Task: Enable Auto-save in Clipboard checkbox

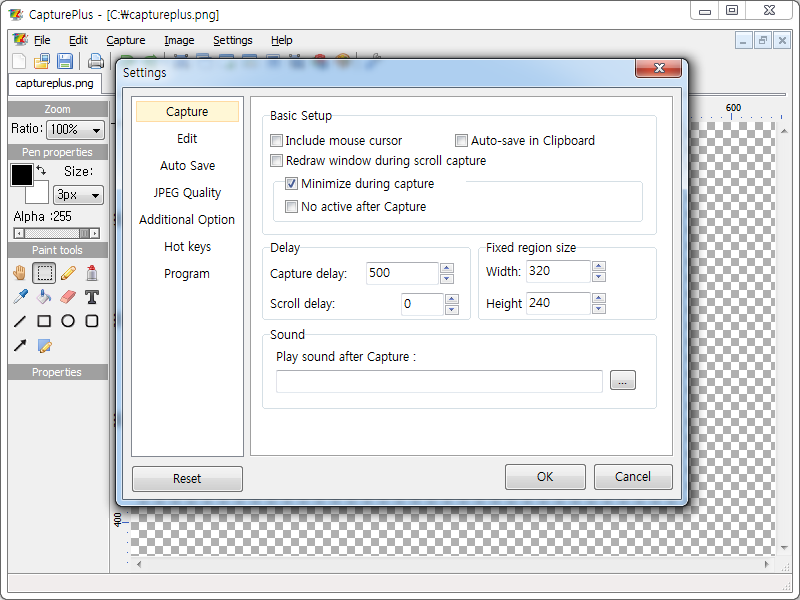Action: [461, 140]
